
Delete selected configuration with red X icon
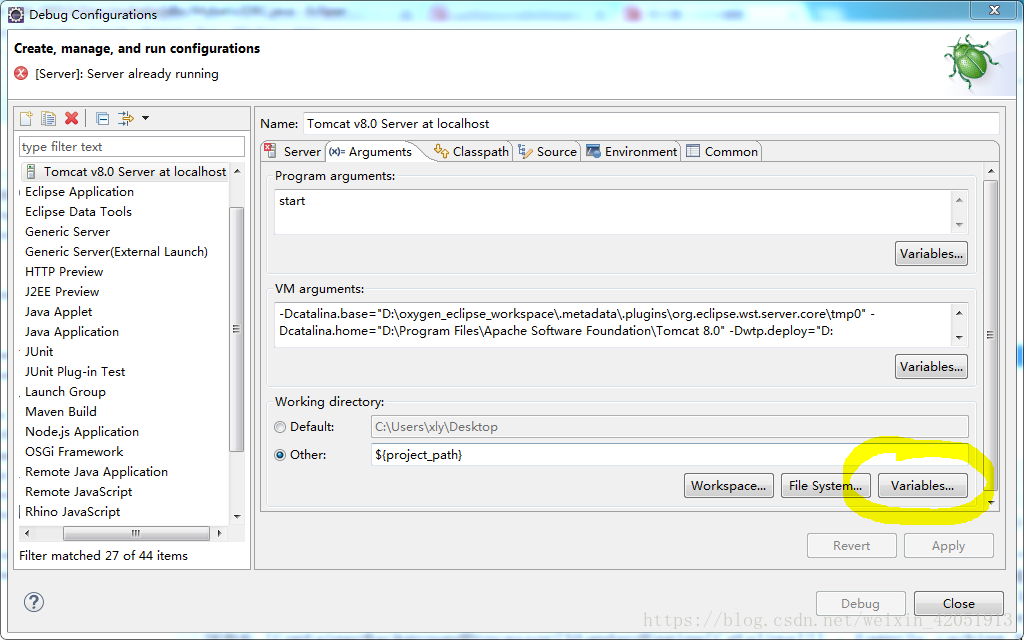point(71,118)
